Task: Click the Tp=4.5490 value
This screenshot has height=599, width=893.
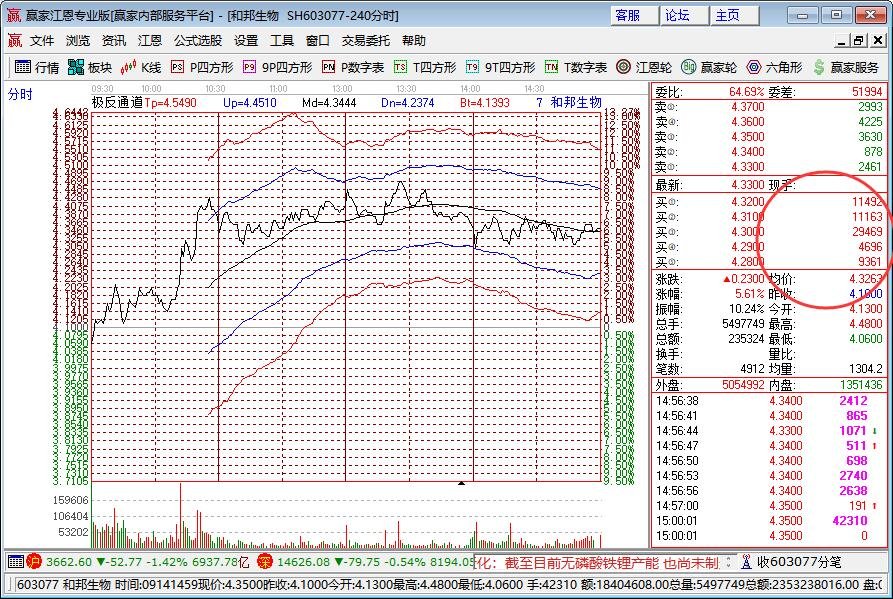Action: pyautogui.click(x=170, y=103)
